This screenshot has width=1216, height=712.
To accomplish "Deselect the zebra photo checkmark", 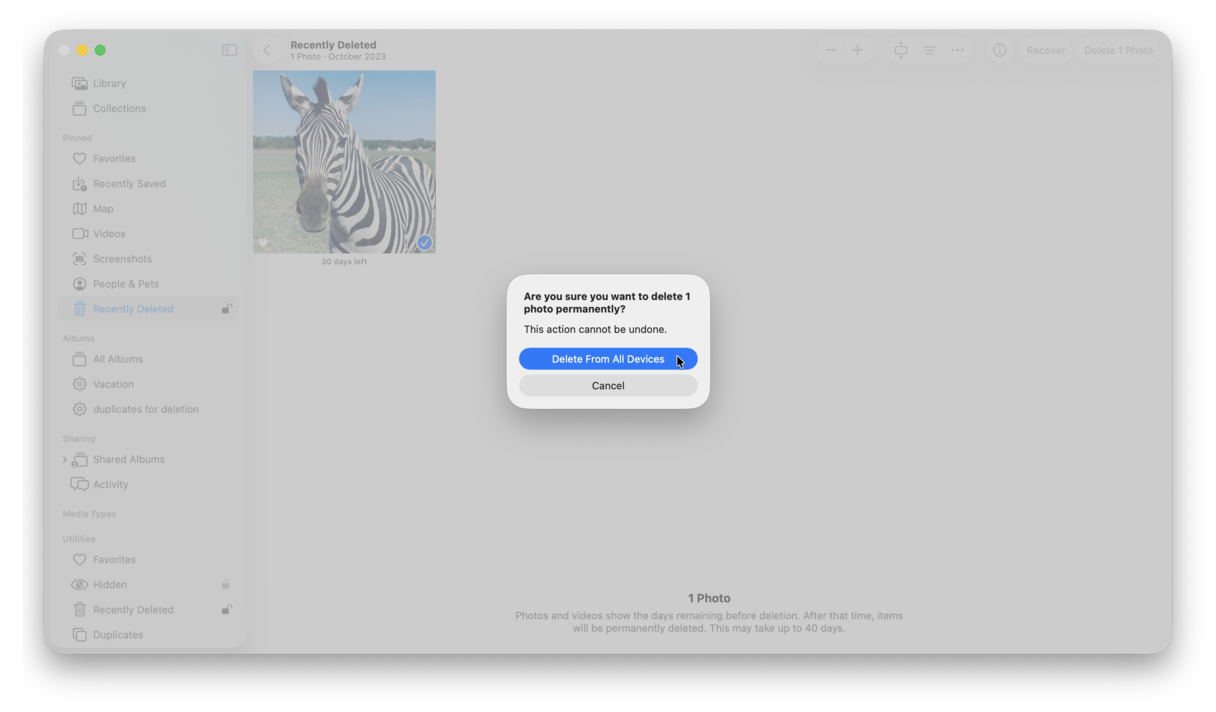I will pos(423,241).
